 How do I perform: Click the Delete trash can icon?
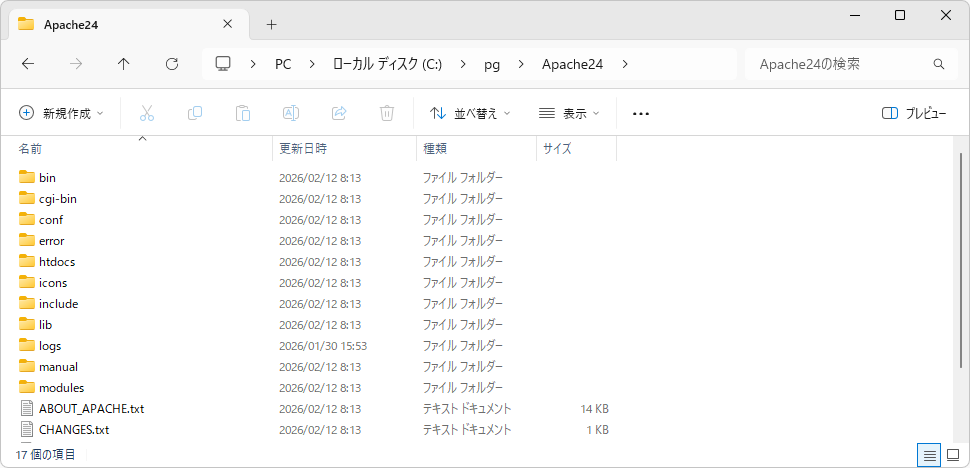(387, 113)
